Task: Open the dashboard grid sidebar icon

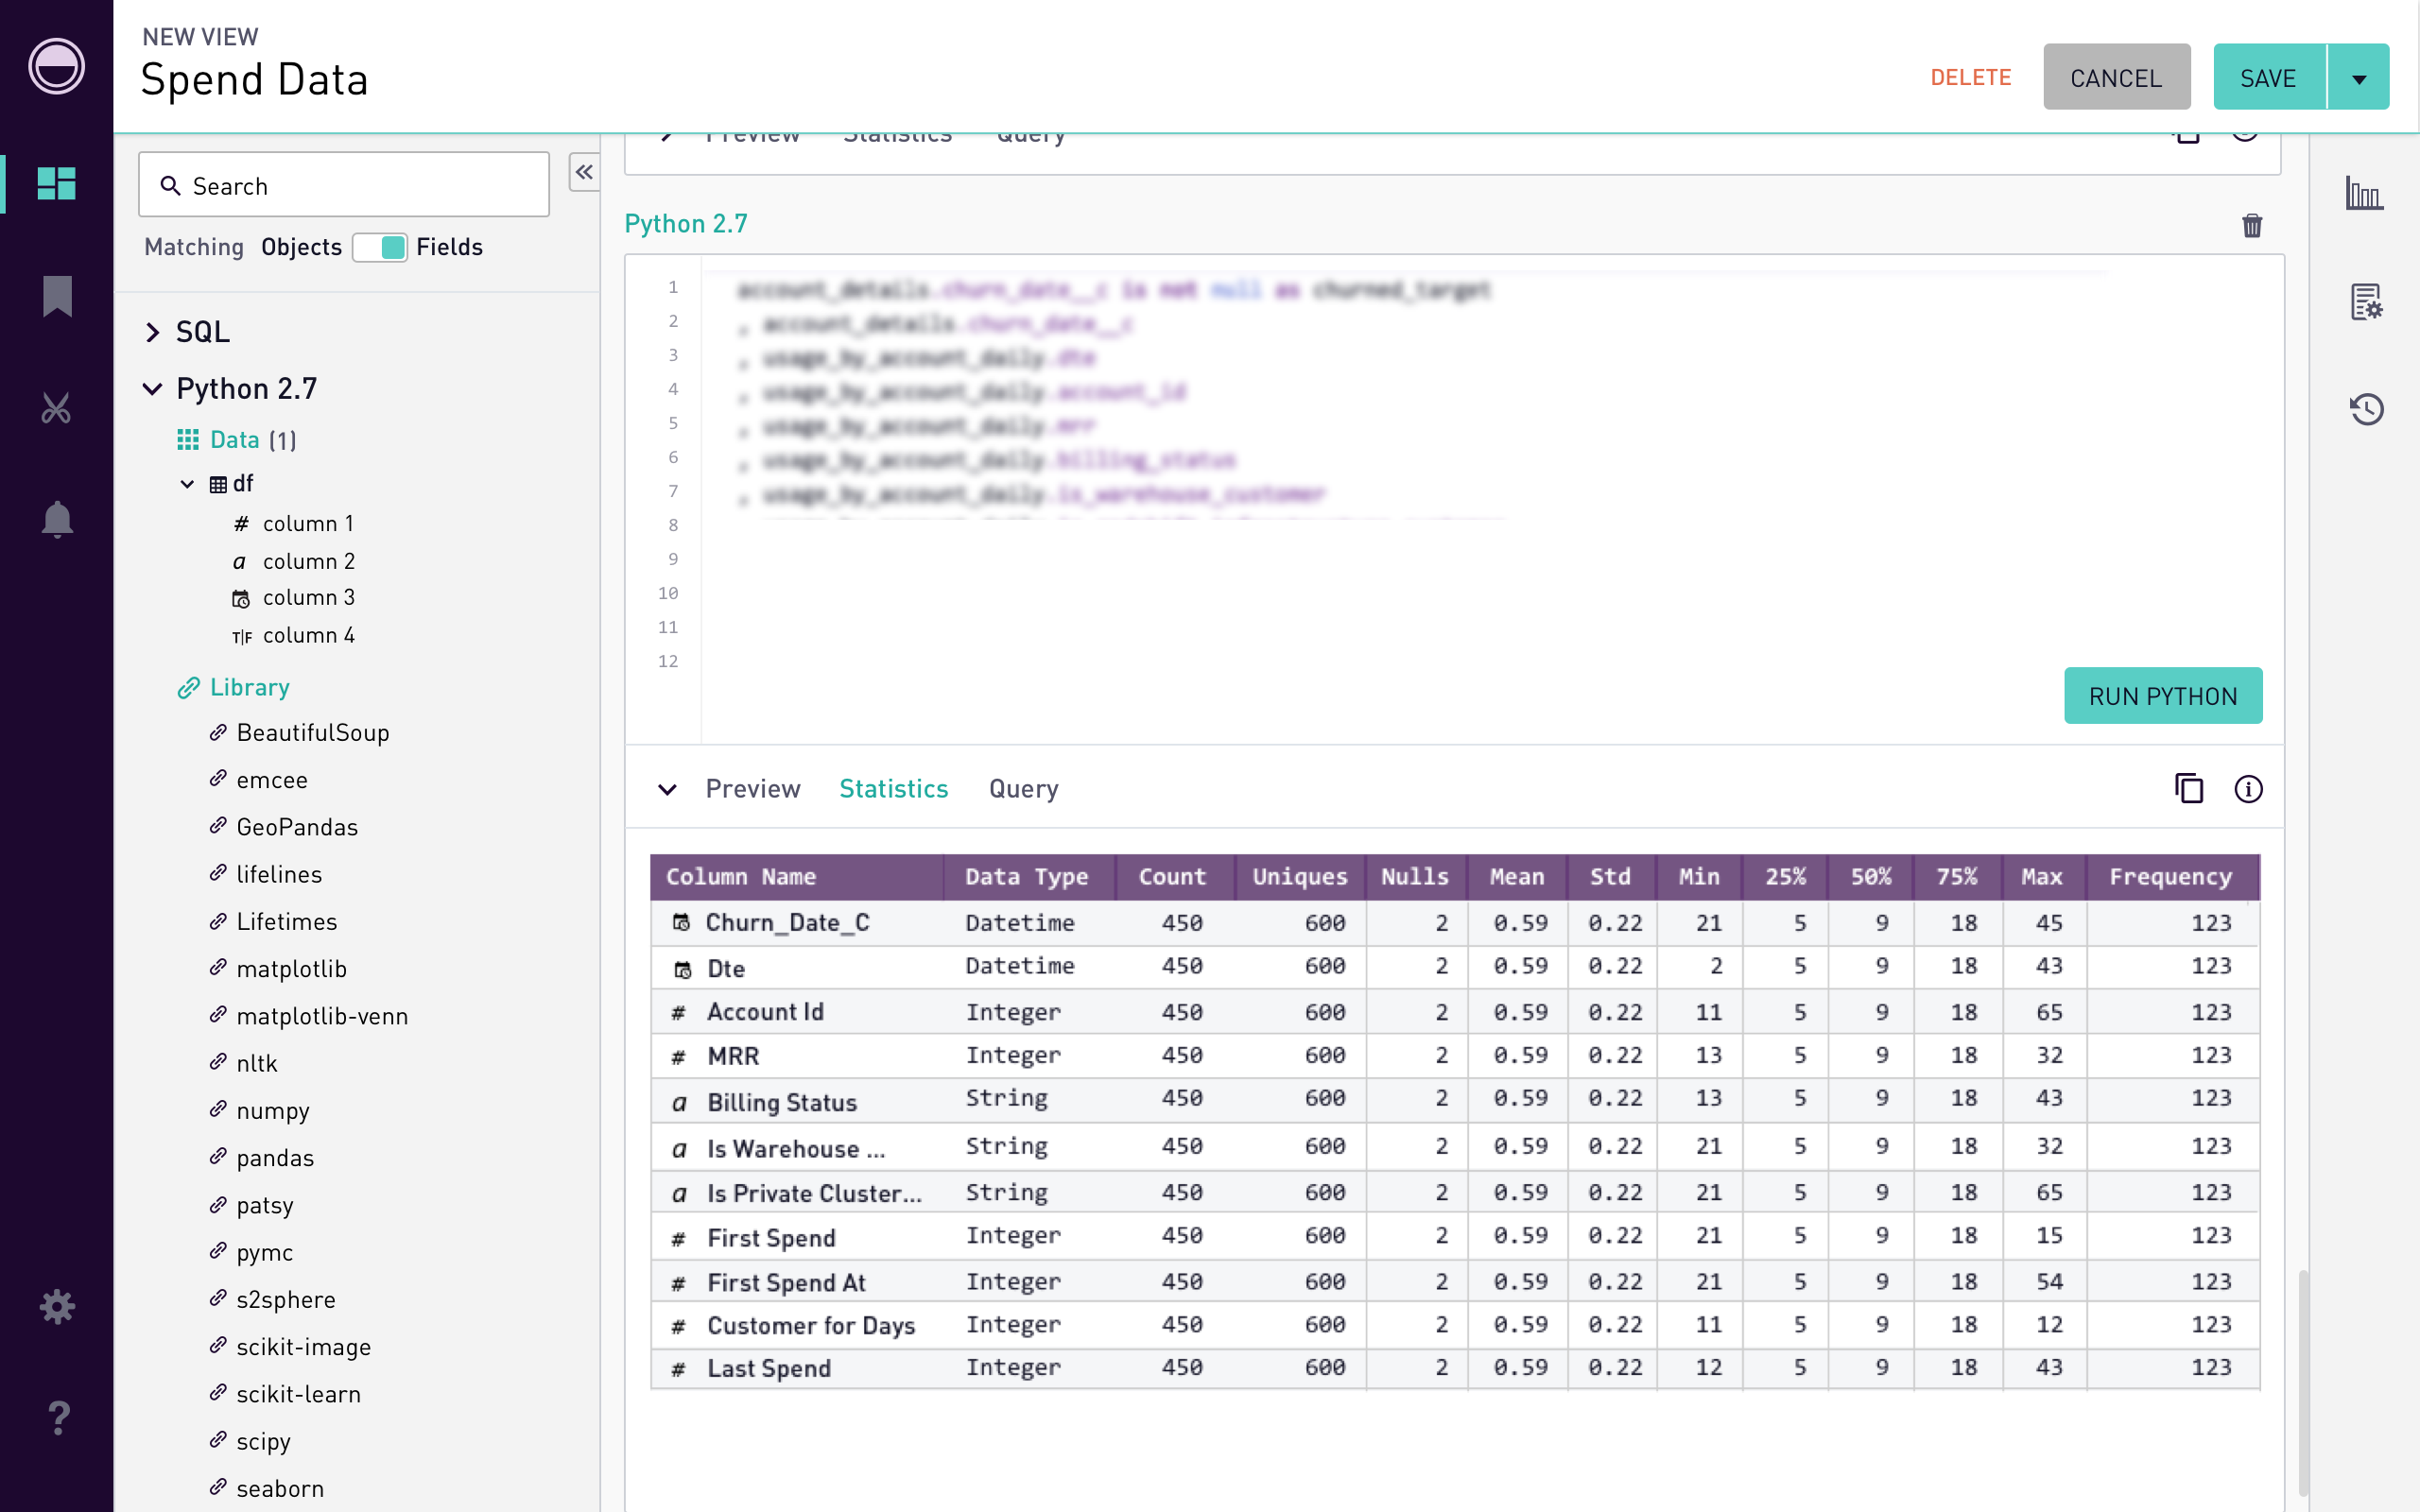Action: click(x=56, y=183)
